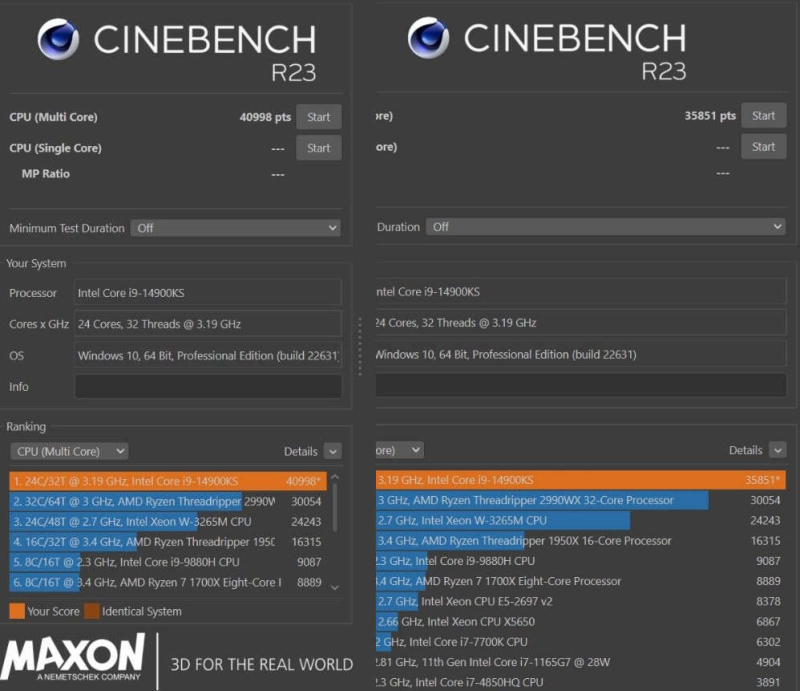The width and height of the screenshot is (800, 691).
Task: Click the MAXON logo at bottom left
Action: tap(74, 660)
